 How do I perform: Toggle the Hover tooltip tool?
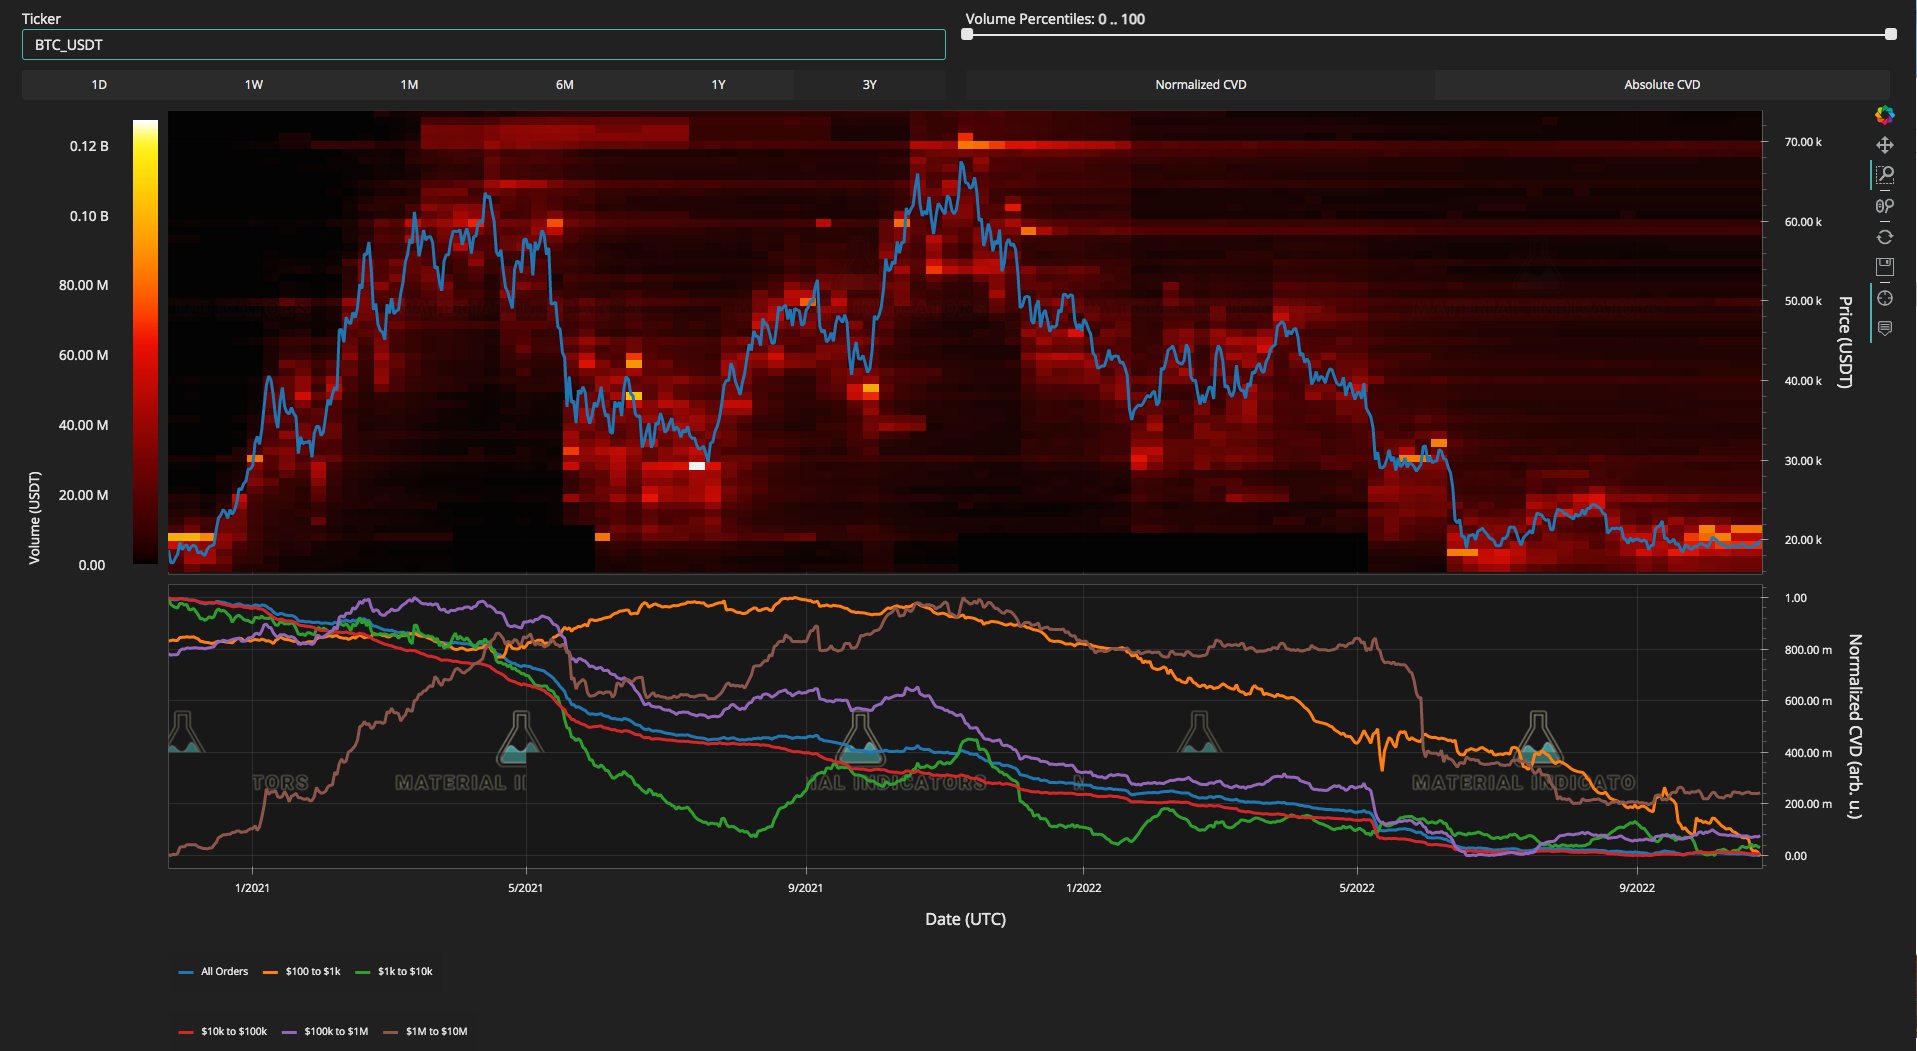click(1884, 328)
